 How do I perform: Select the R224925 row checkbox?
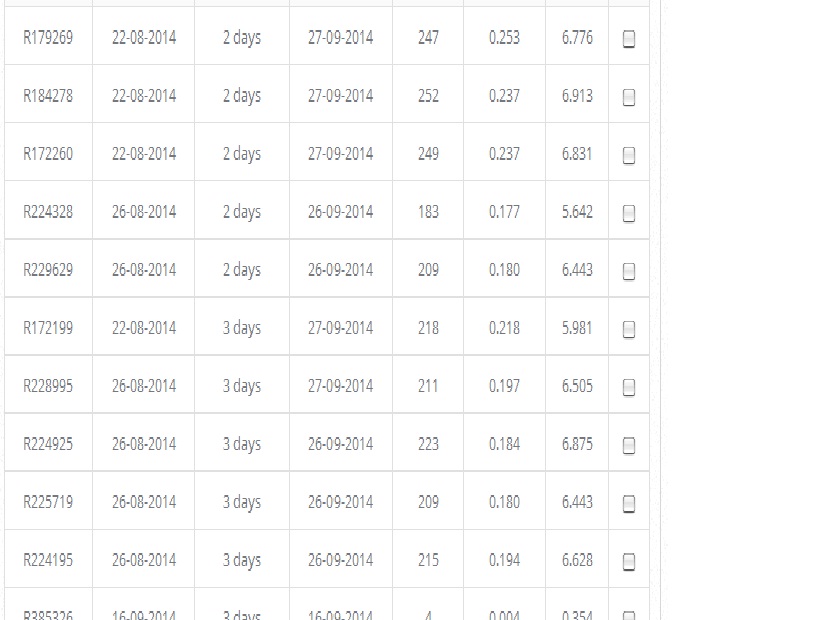(629, 445)
